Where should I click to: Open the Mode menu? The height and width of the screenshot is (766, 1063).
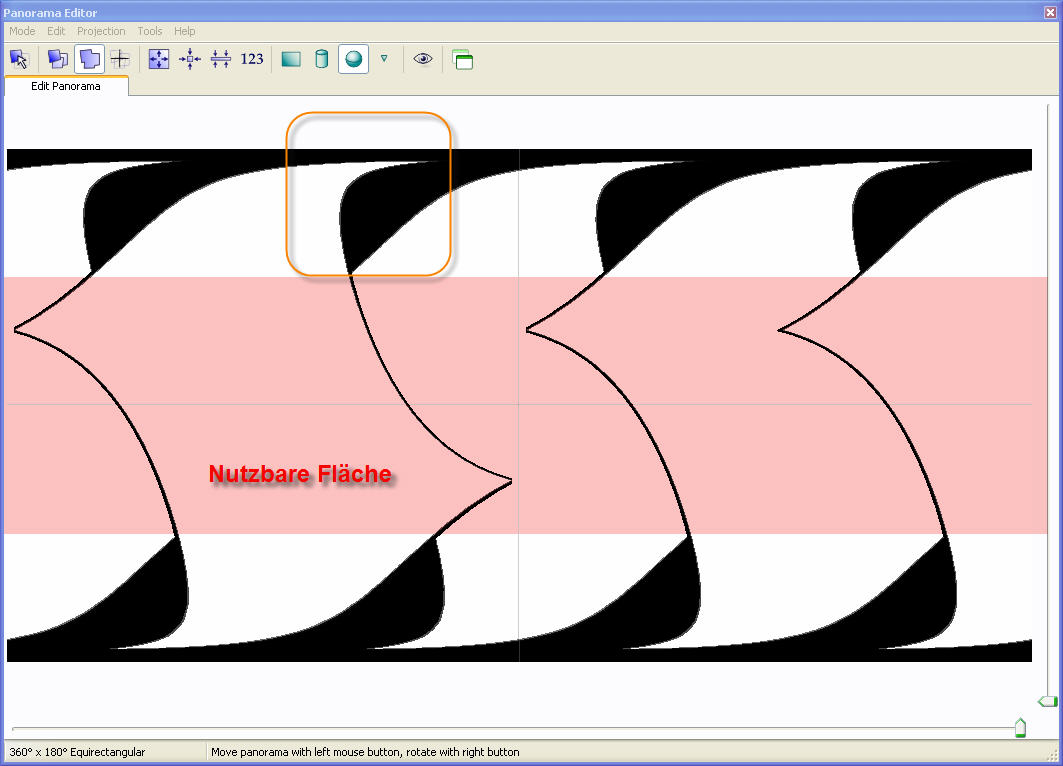[22, 31]
